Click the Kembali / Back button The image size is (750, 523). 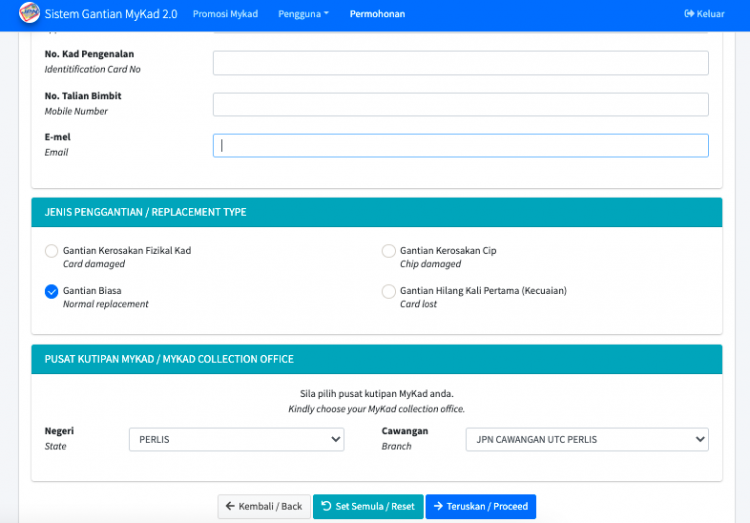pos(264,506)
